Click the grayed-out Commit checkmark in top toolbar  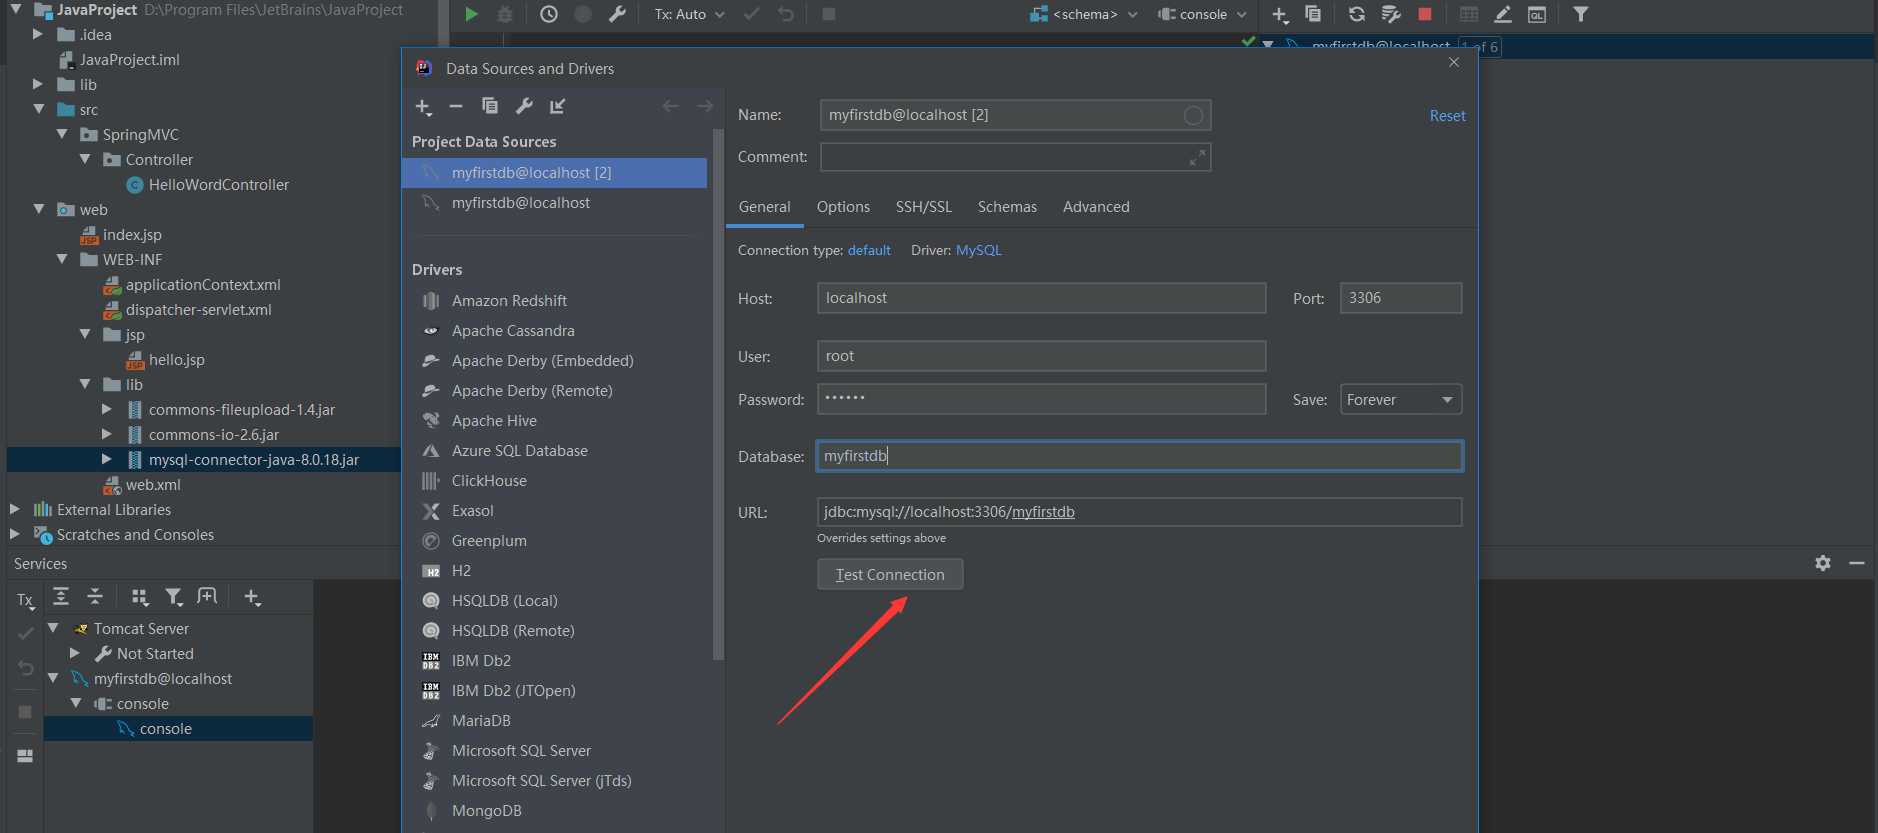click(x=752, y=14)
